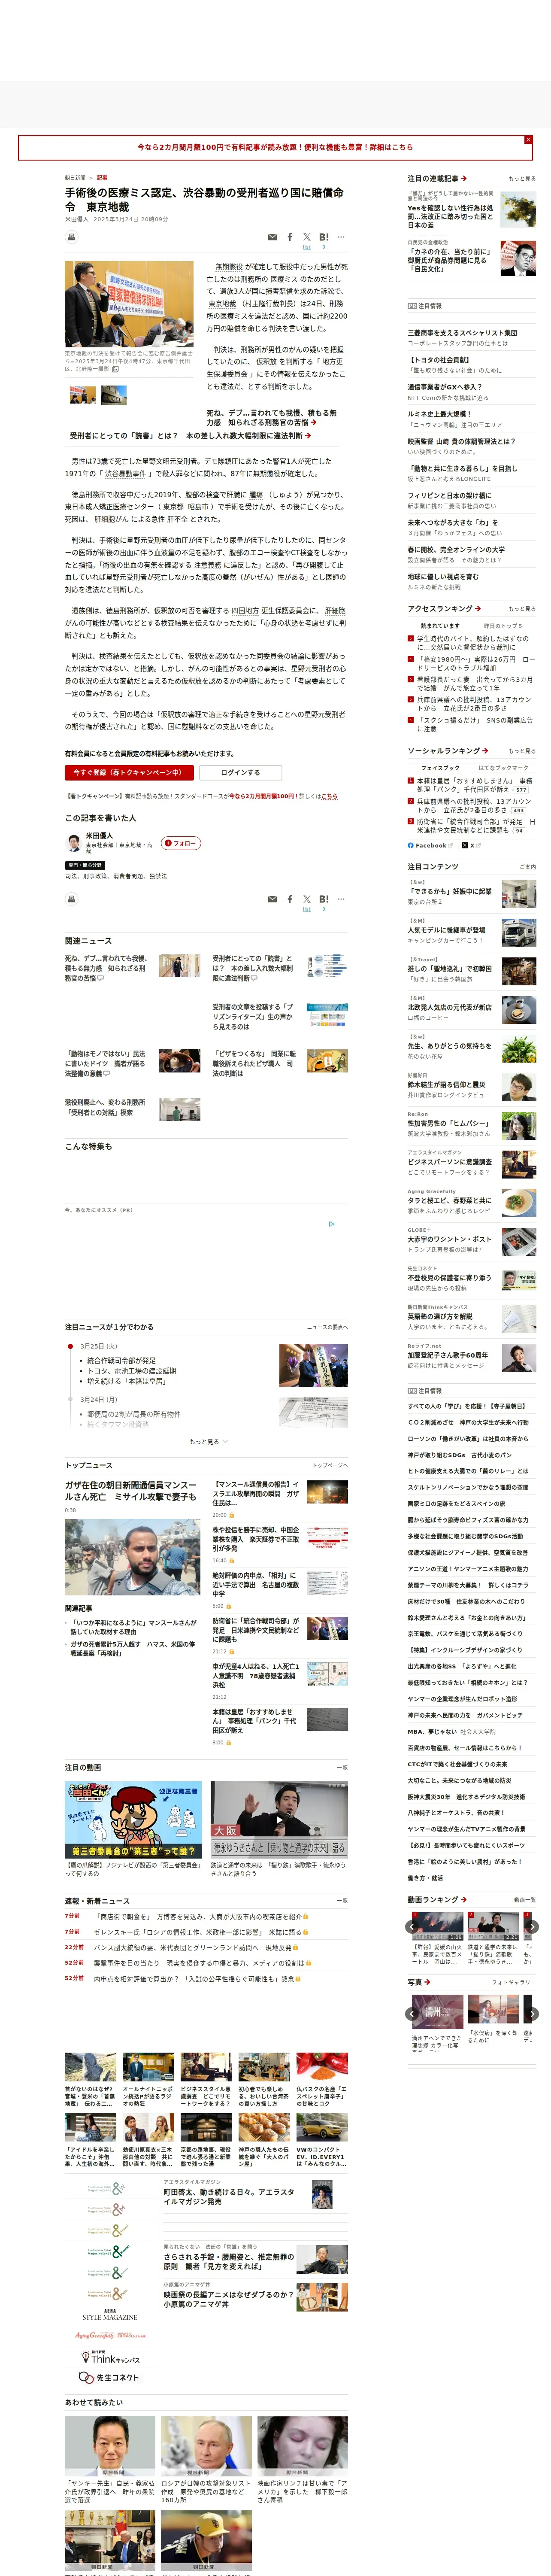The width and height of the screenshot is (551, 2576).
Task: Click the AdChoices icon in ad area
Action: click(x=332, y=1223)
